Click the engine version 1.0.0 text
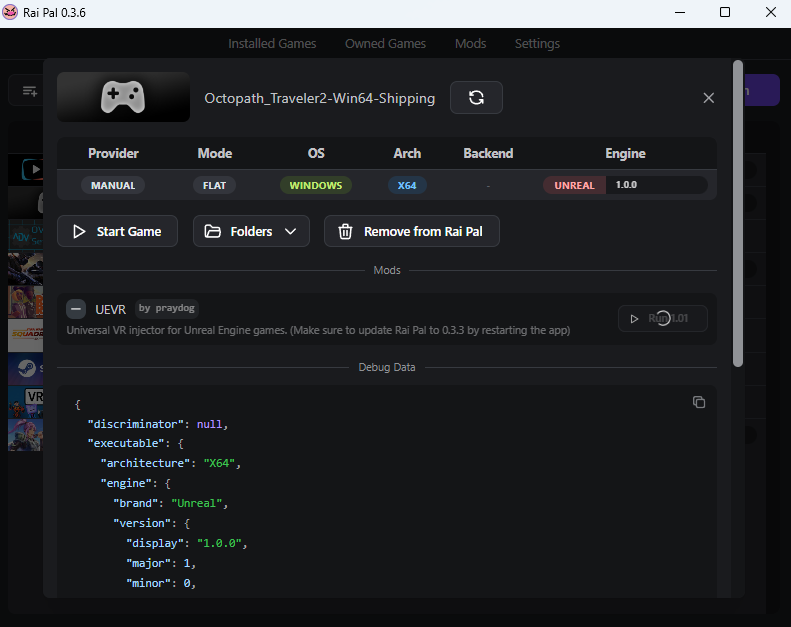Viewport: 791px width, 627px height. pos(626,185)
